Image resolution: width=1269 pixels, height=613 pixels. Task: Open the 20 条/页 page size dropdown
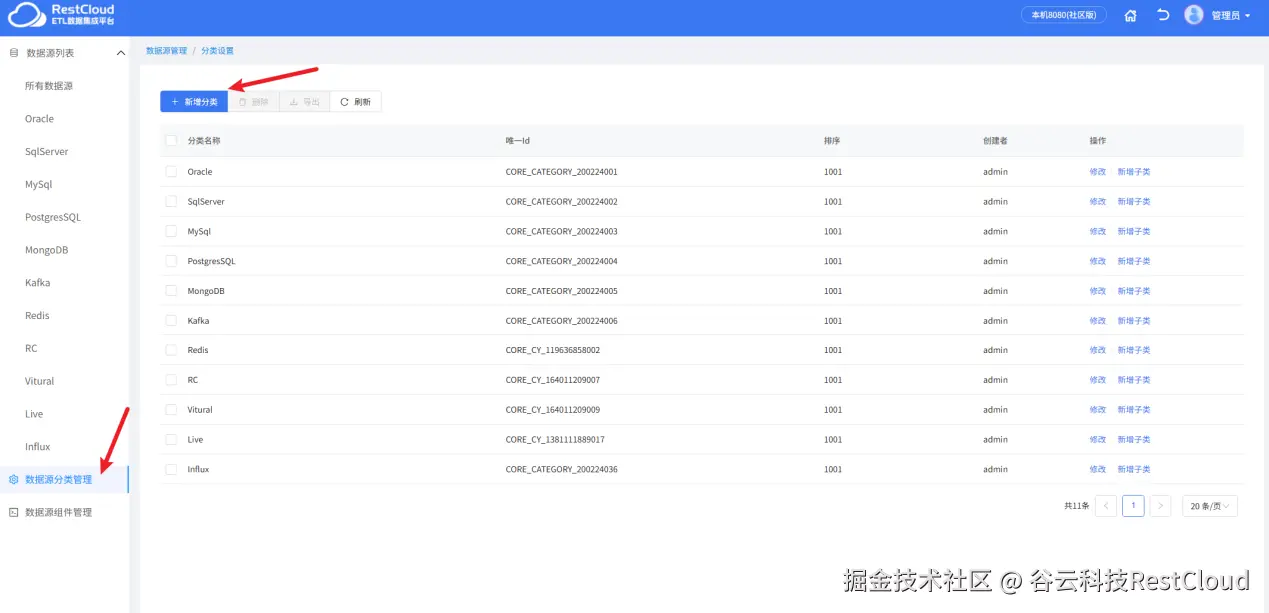point(1210,506)
